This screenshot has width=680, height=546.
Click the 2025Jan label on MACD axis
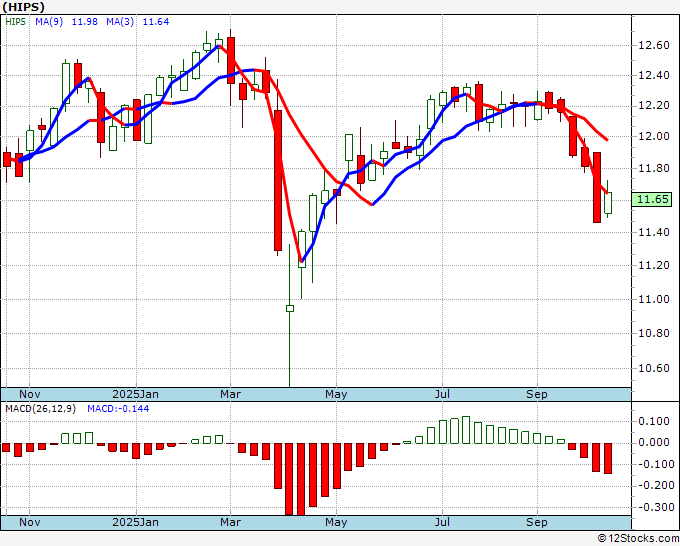135,522
